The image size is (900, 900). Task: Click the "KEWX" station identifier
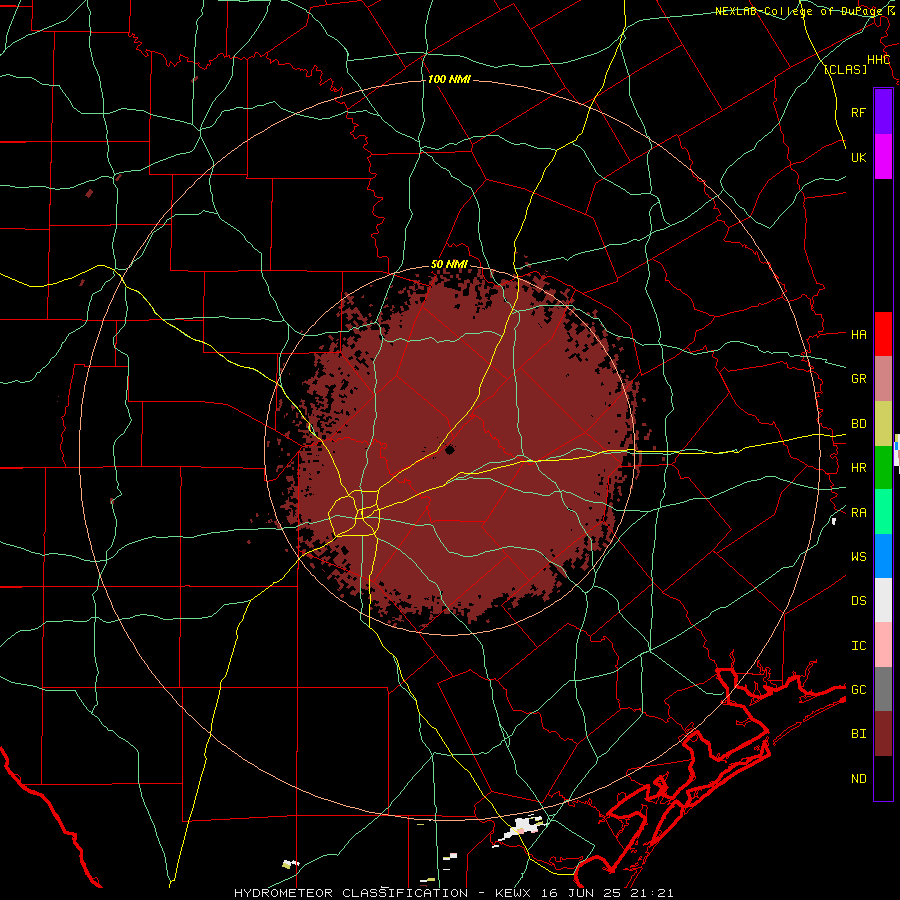(513, 893)
